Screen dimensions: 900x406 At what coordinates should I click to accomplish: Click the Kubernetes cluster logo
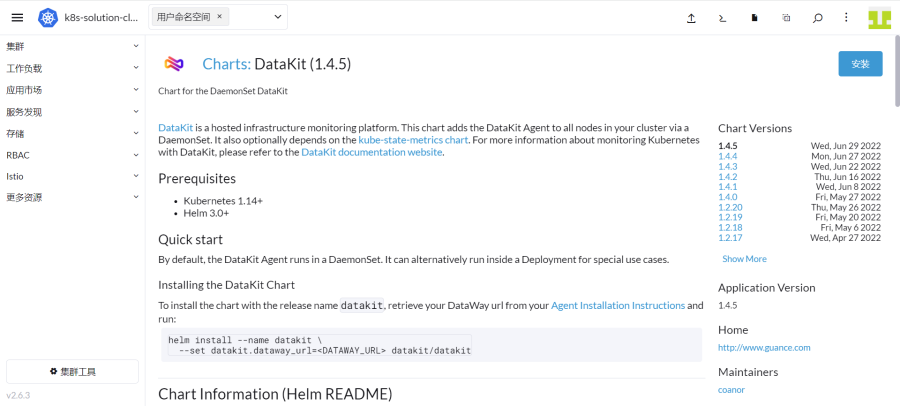tap(48, 18)
